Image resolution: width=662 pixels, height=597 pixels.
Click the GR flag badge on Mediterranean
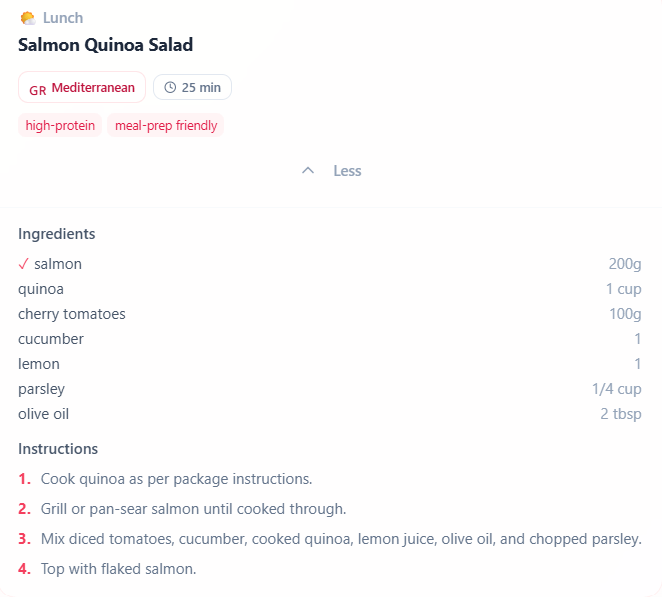pyautogui.click(x=37, y=89)
